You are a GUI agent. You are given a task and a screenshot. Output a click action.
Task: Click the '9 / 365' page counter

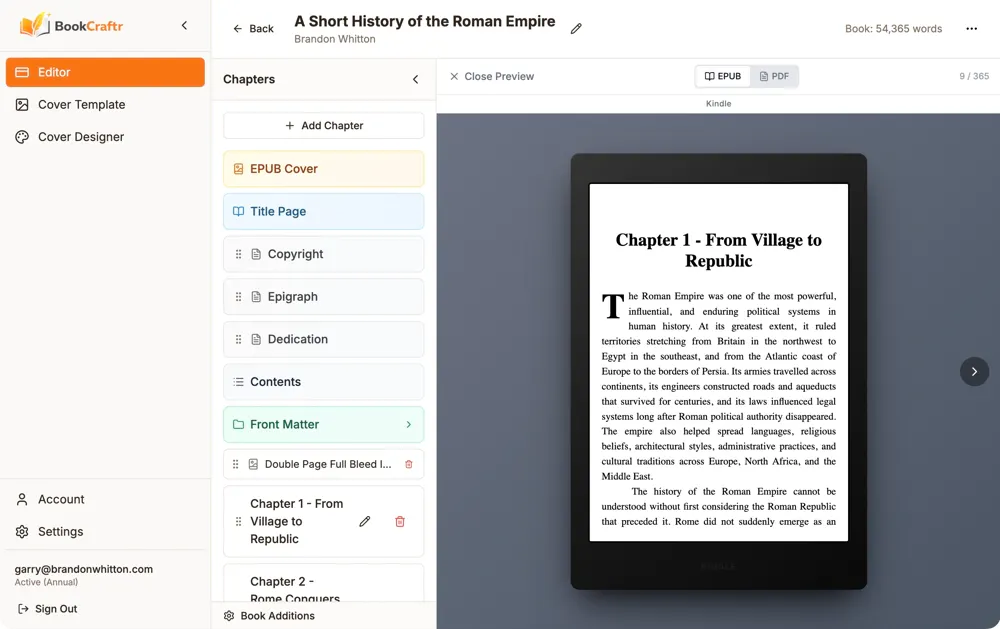click(974, 76)
